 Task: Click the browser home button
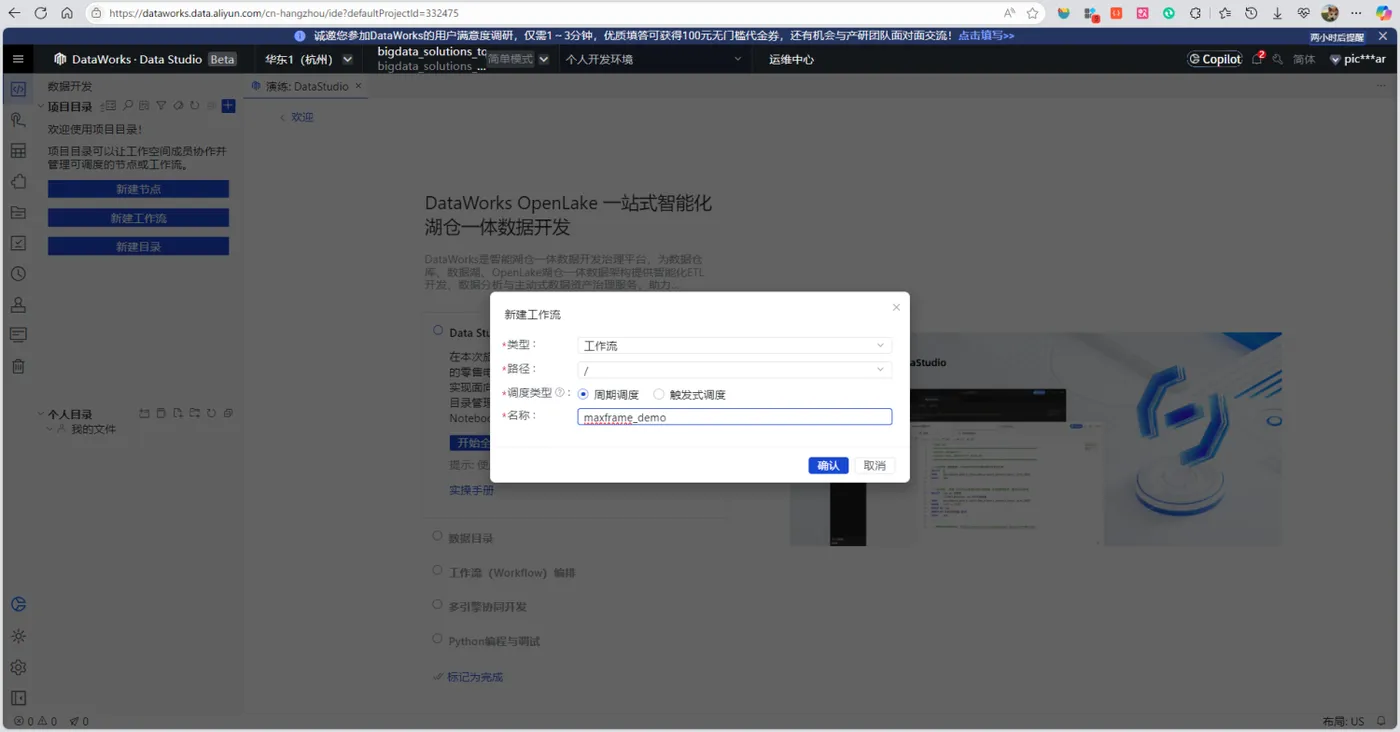66,13
